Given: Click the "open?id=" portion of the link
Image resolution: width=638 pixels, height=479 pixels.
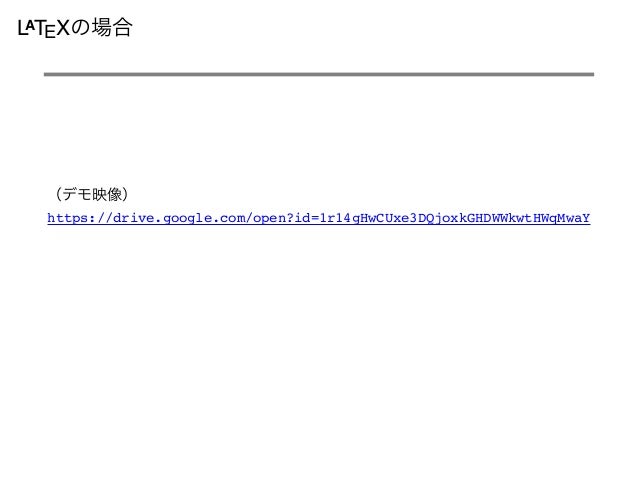Looking at the screenshot, I should (x=286, y=218).
